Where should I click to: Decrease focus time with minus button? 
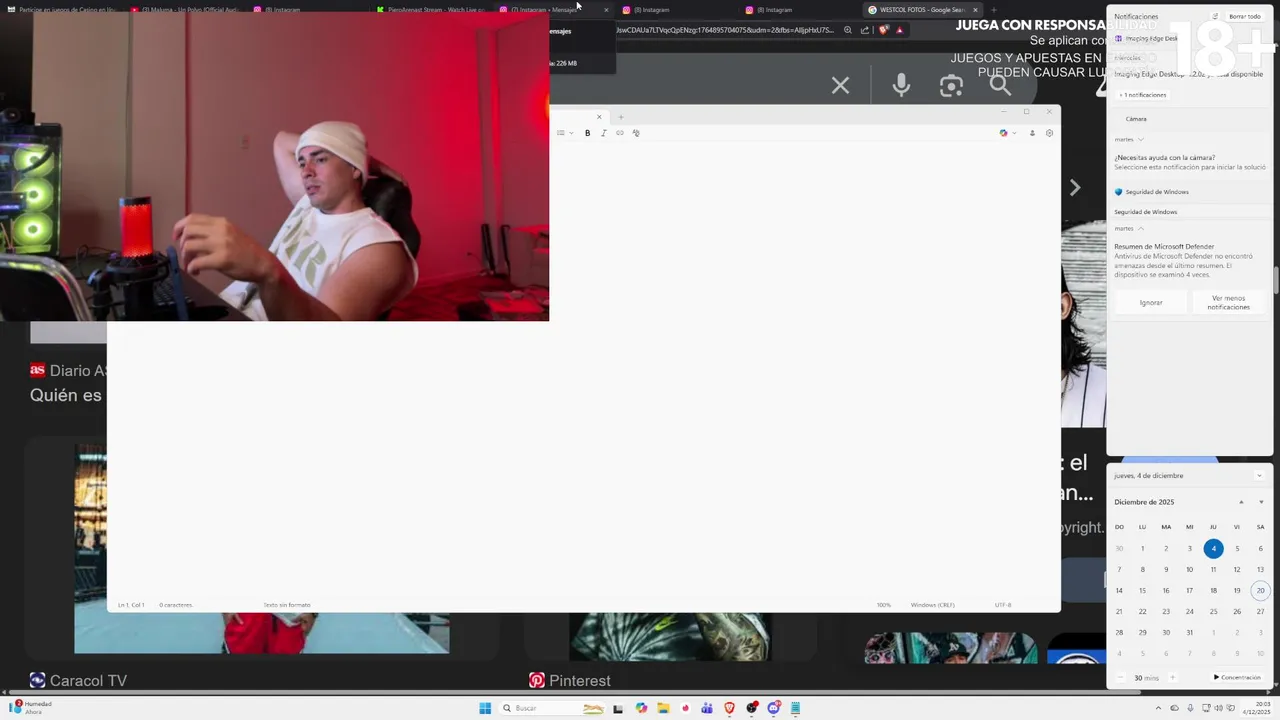point(1122,678)
